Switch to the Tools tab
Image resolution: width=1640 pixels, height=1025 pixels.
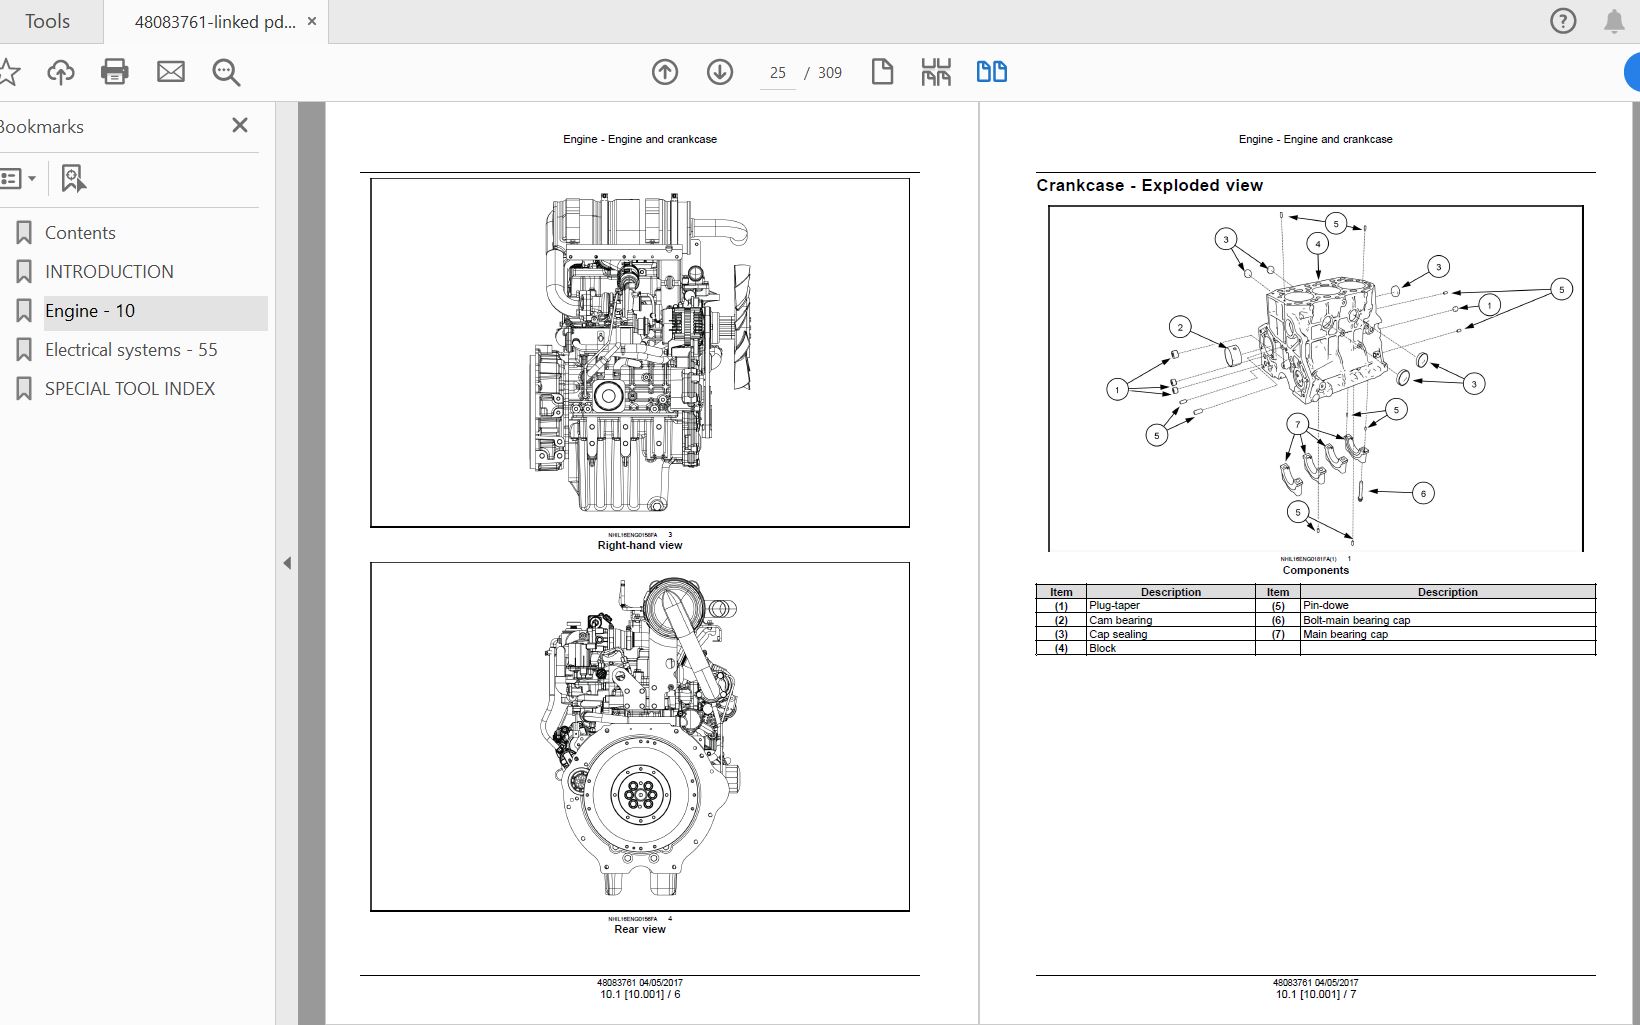point(47,21)
